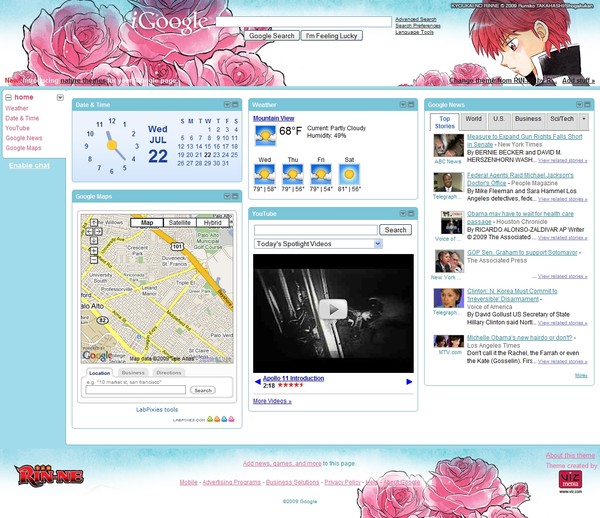Click the analog clock face
The image size is (600, 518).
pyautogui.click(x=112, y=145)
